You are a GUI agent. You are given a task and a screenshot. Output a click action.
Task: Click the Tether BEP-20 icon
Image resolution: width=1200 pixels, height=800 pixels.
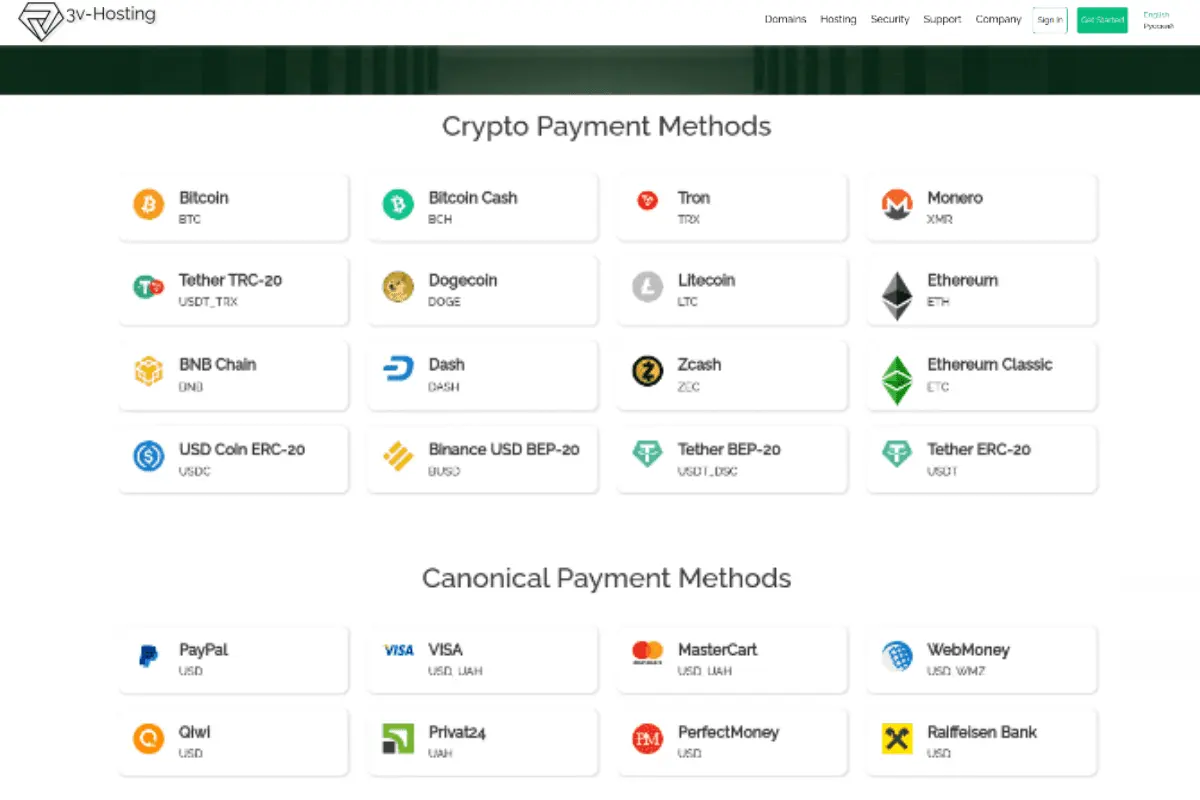tap(647, 455)
